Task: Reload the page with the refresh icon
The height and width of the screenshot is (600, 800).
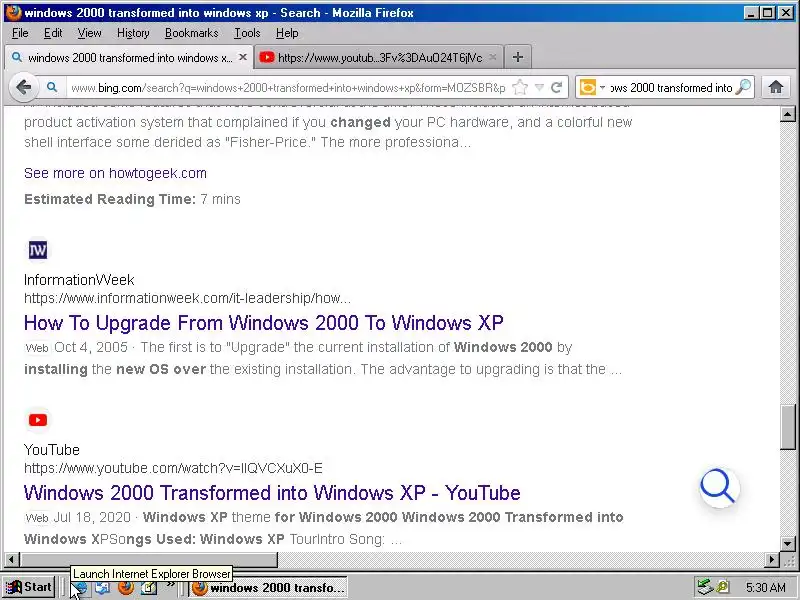Action: [557, 87]
